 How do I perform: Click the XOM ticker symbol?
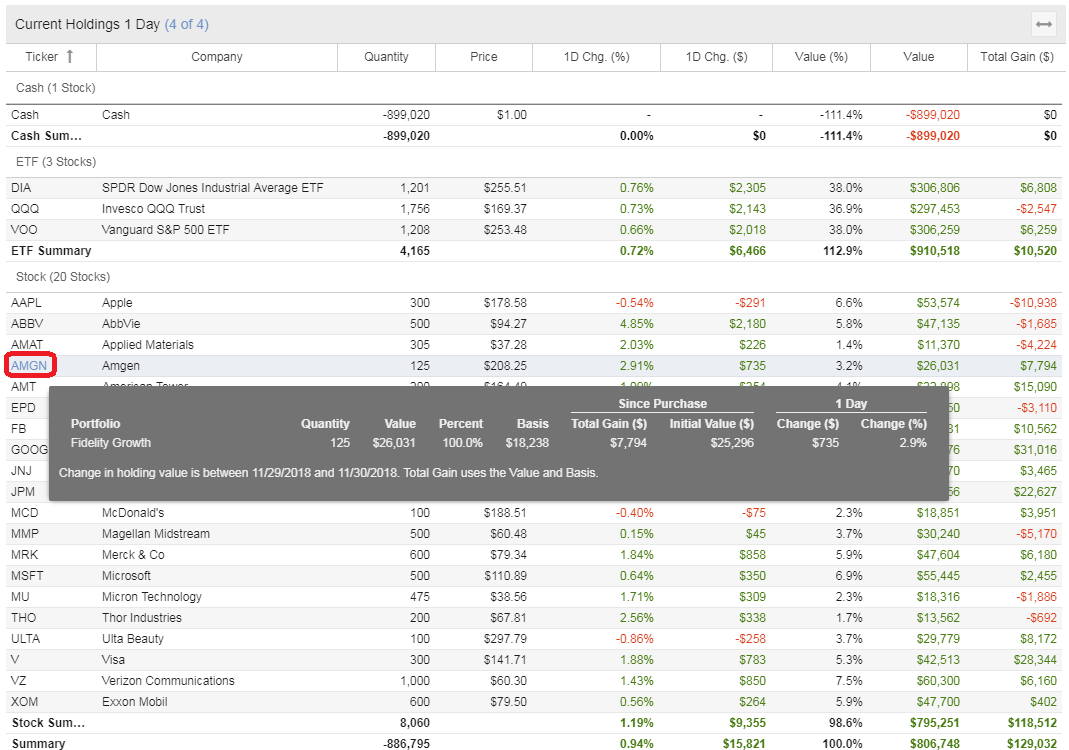pyautogui.click(x=26, y=702)
